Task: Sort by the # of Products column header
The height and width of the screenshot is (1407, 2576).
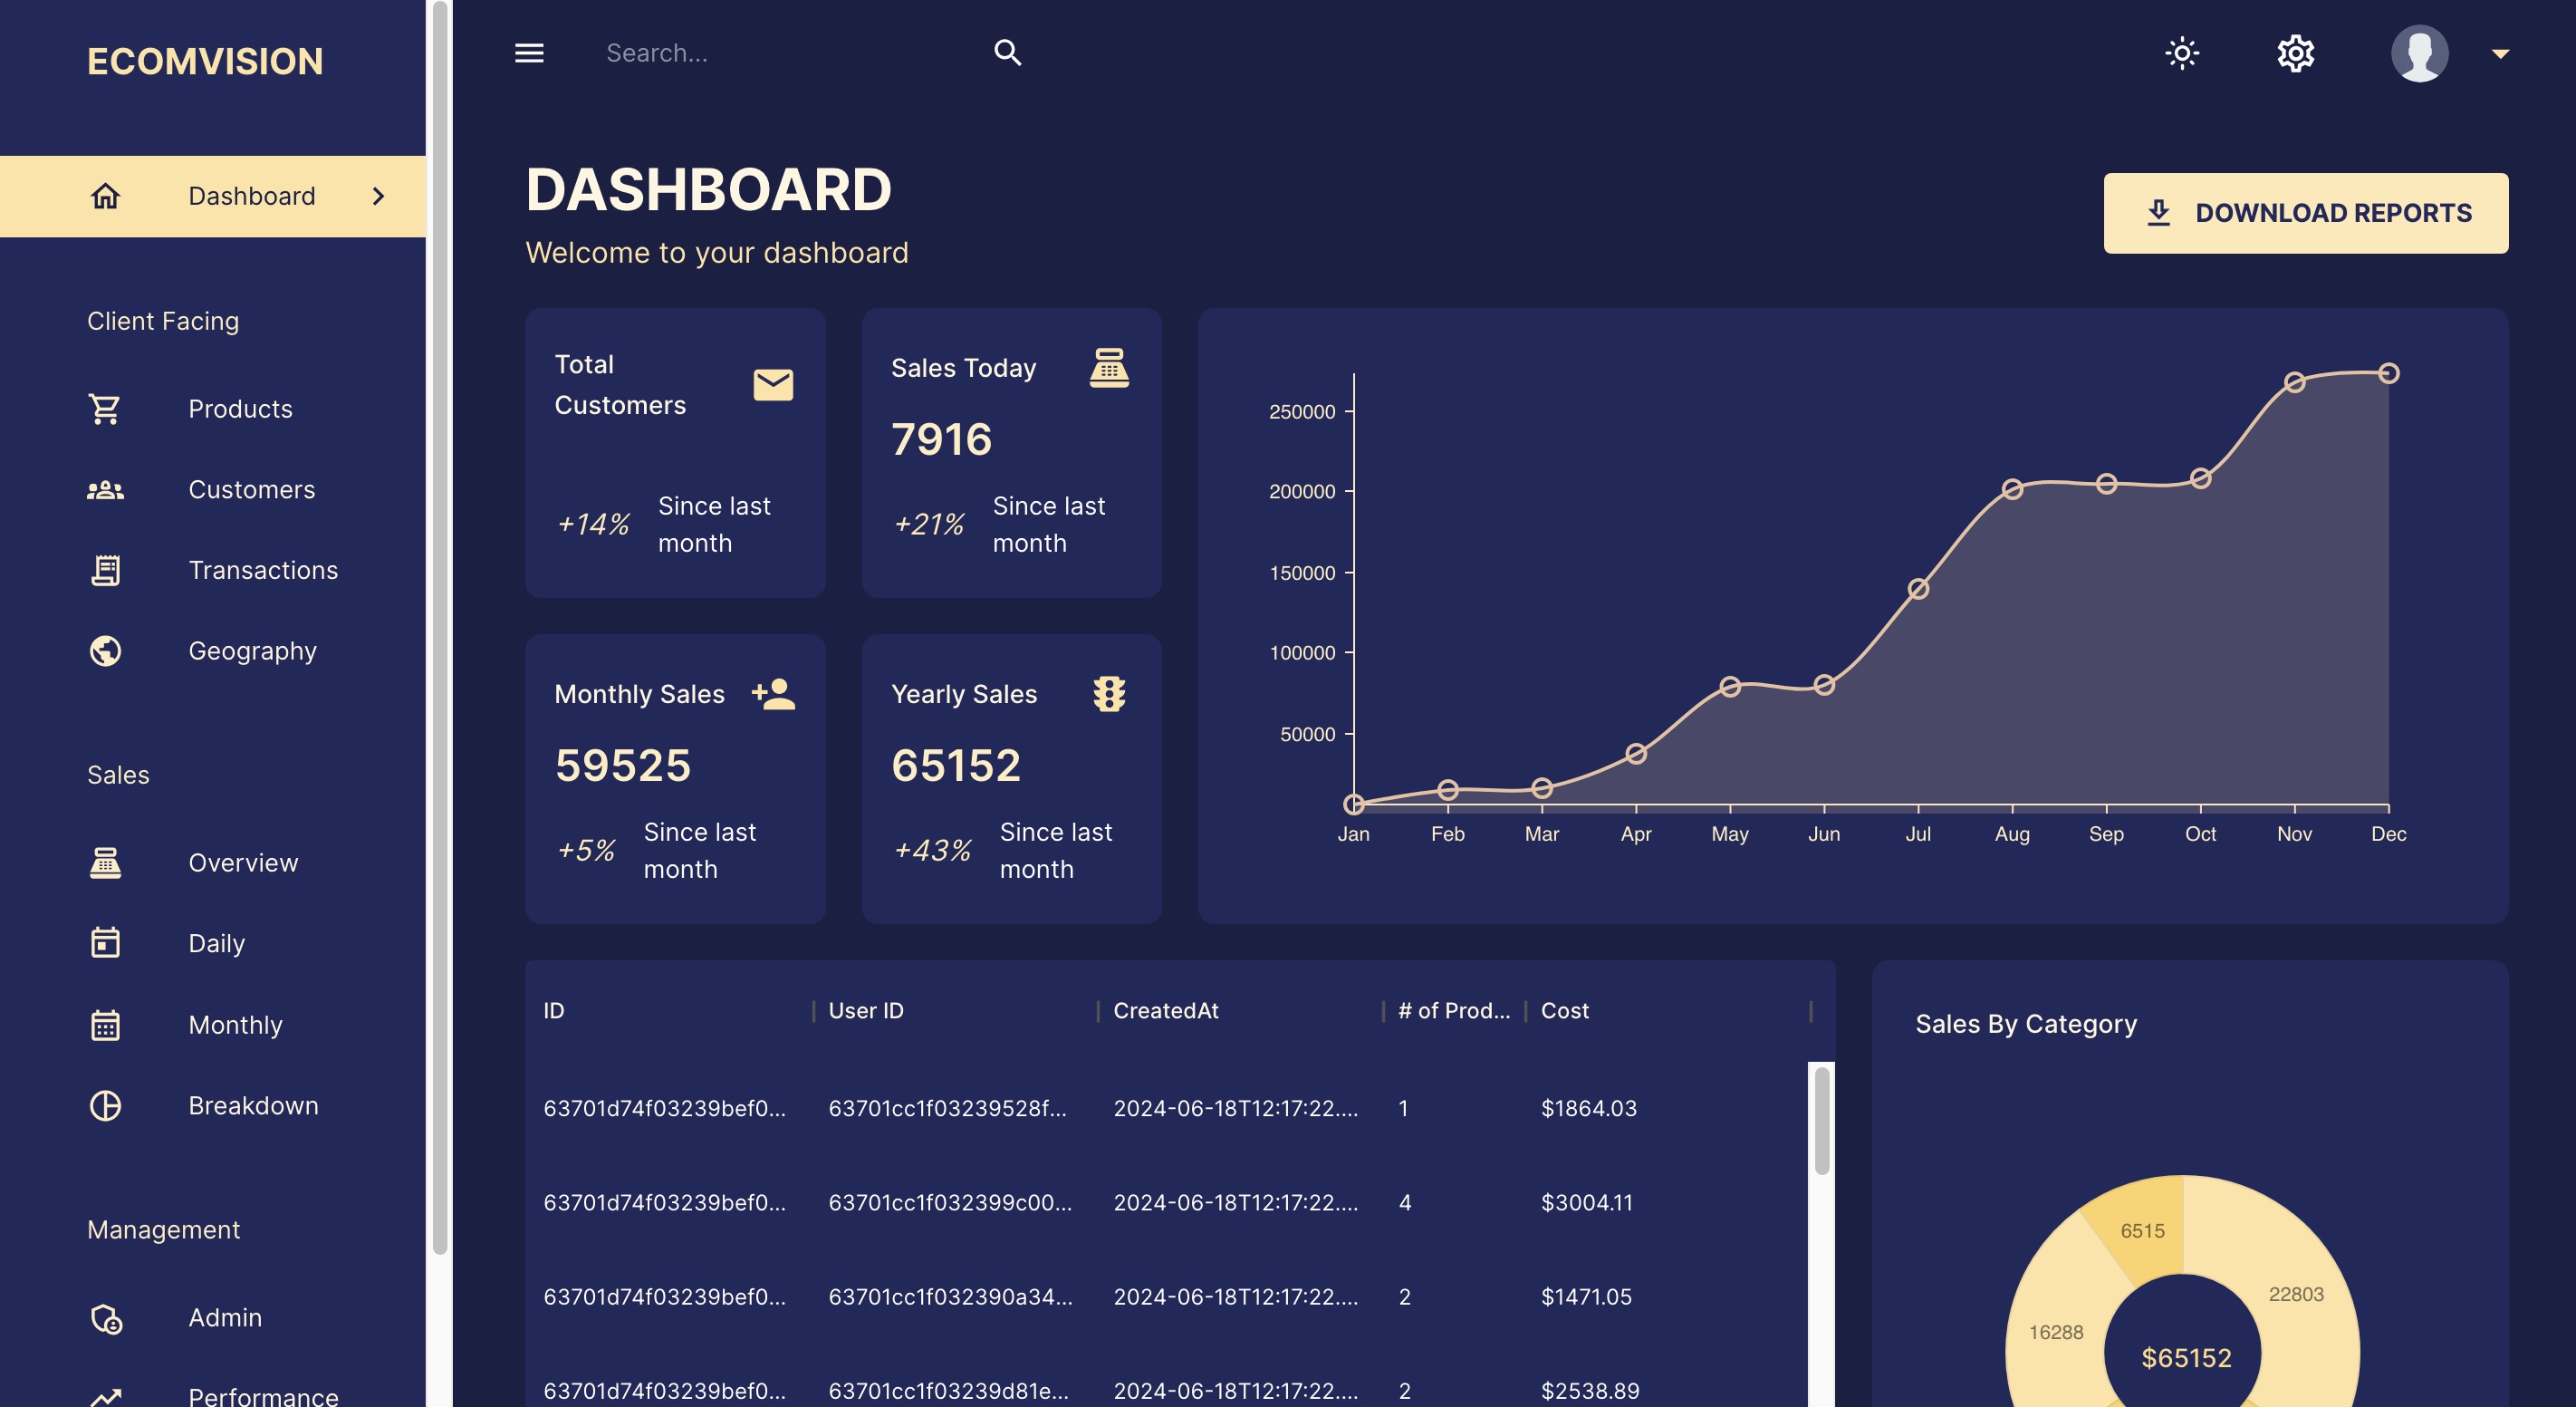Action: [1454, 1011]
